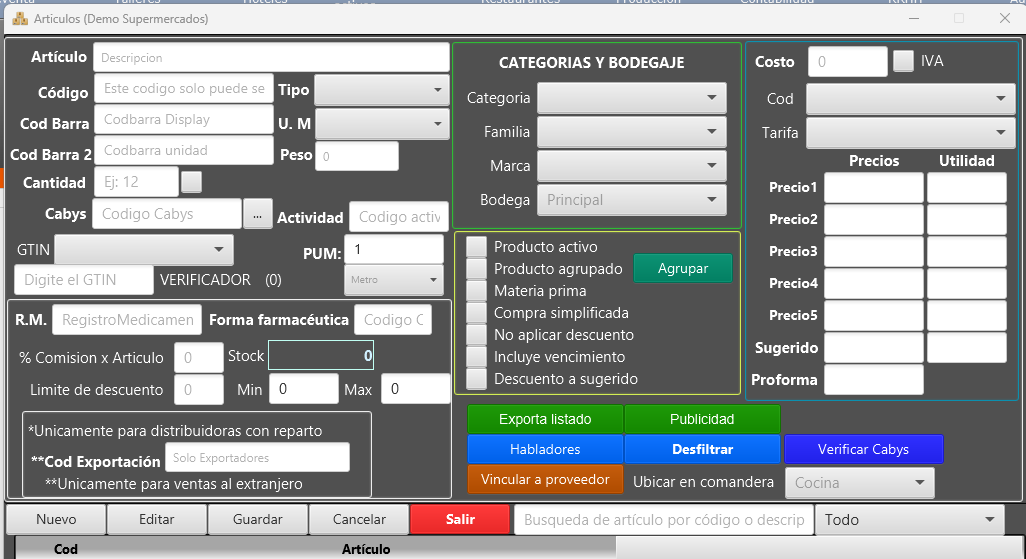Click the red Salir button
The height and width of the screenshot is (559, 1026).
[x=460, y=520]
